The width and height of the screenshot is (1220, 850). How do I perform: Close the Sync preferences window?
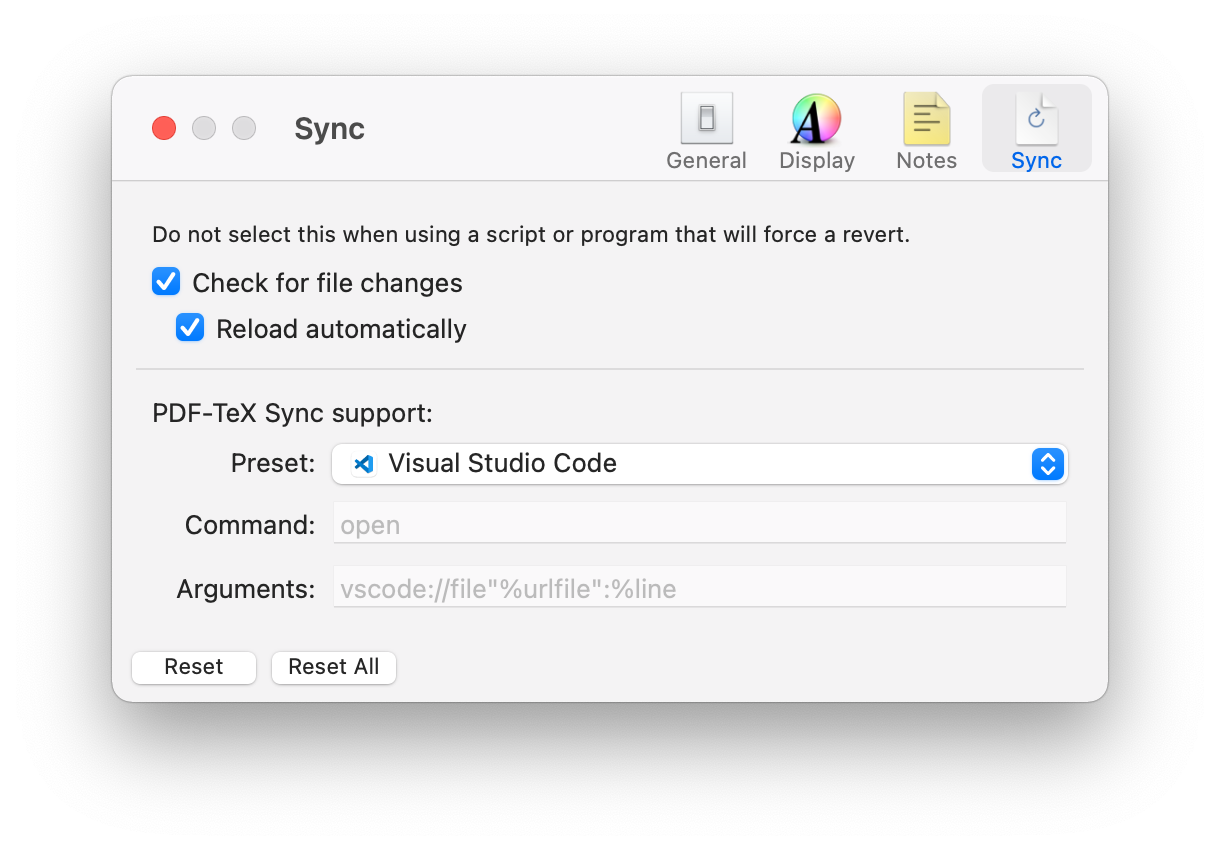tap(164, 128)
